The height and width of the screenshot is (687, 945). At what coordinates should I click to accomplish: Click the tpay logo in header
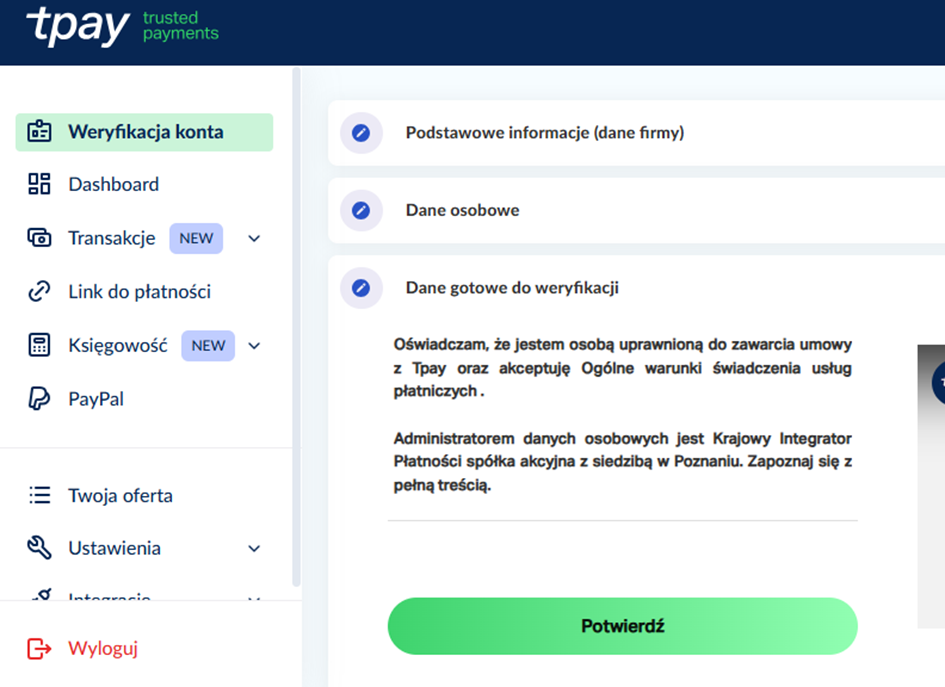pyautogui.click(x=78, y=27)
